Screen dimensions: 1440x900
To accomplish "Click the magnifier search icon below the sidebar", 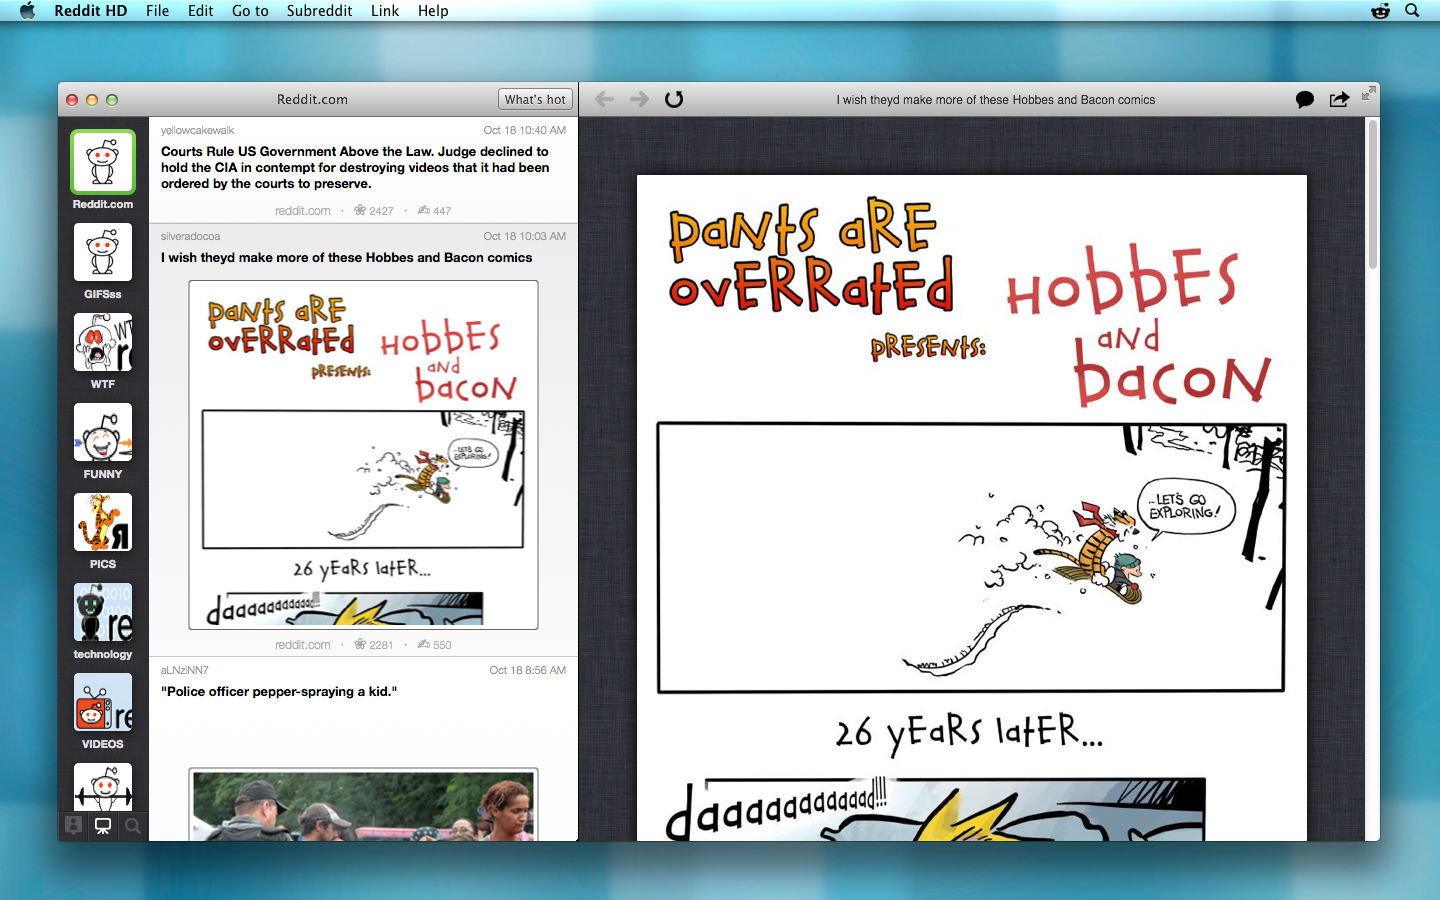I will [132, 825].
